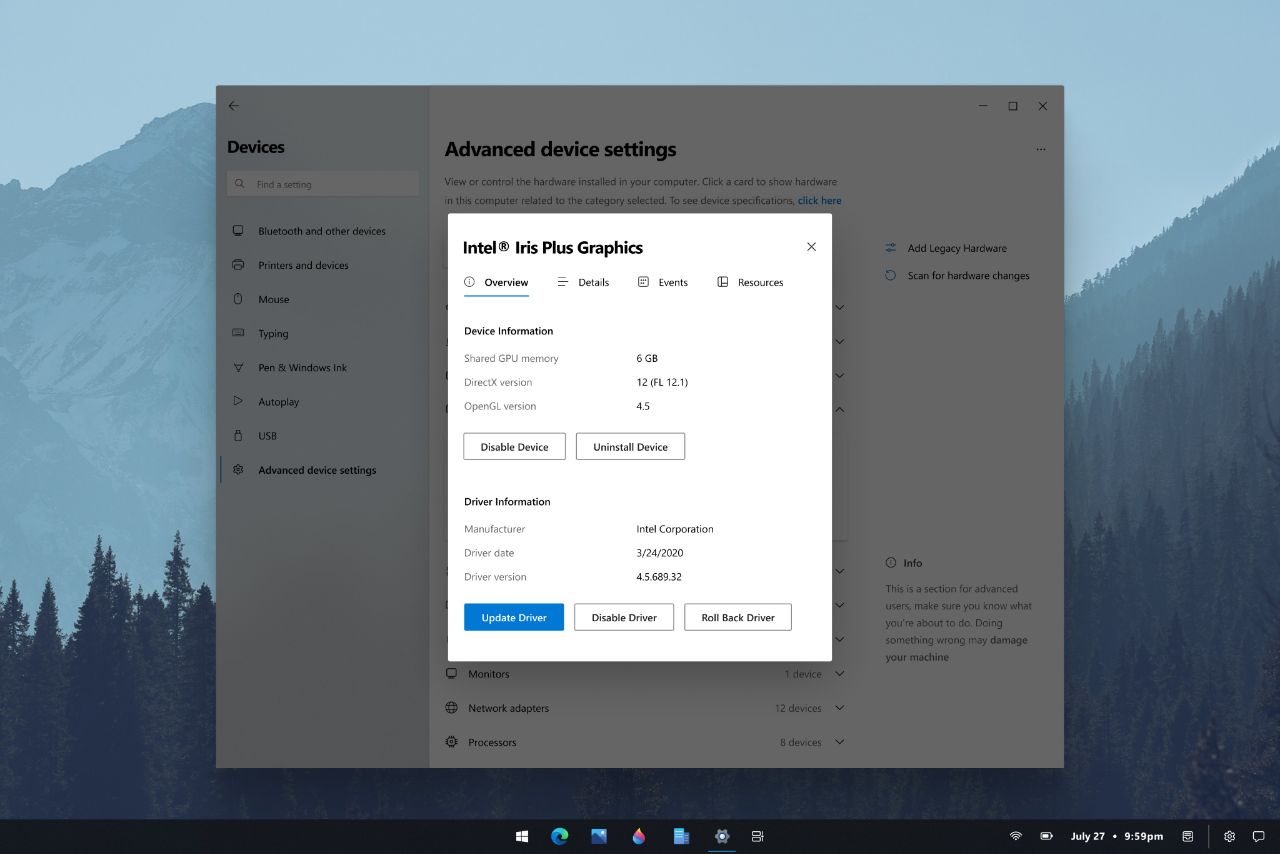
Task: Click the DirectX version 12 (FL 12.1) value
Action: [x=662, y=382]
